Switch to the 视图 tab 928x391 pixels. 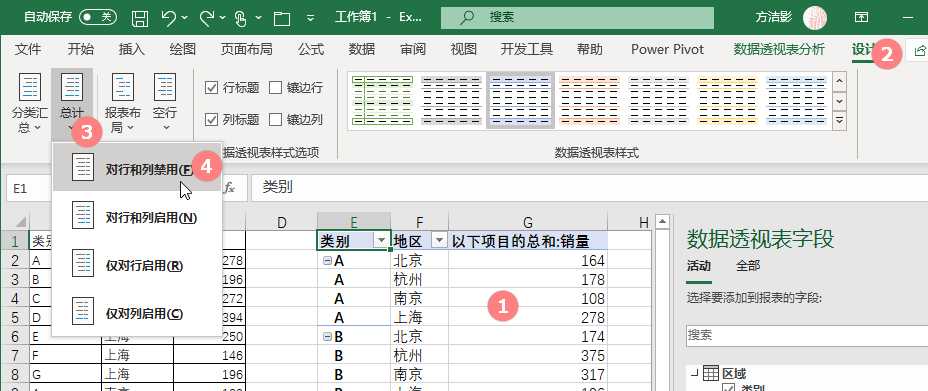tap(463, 50)
